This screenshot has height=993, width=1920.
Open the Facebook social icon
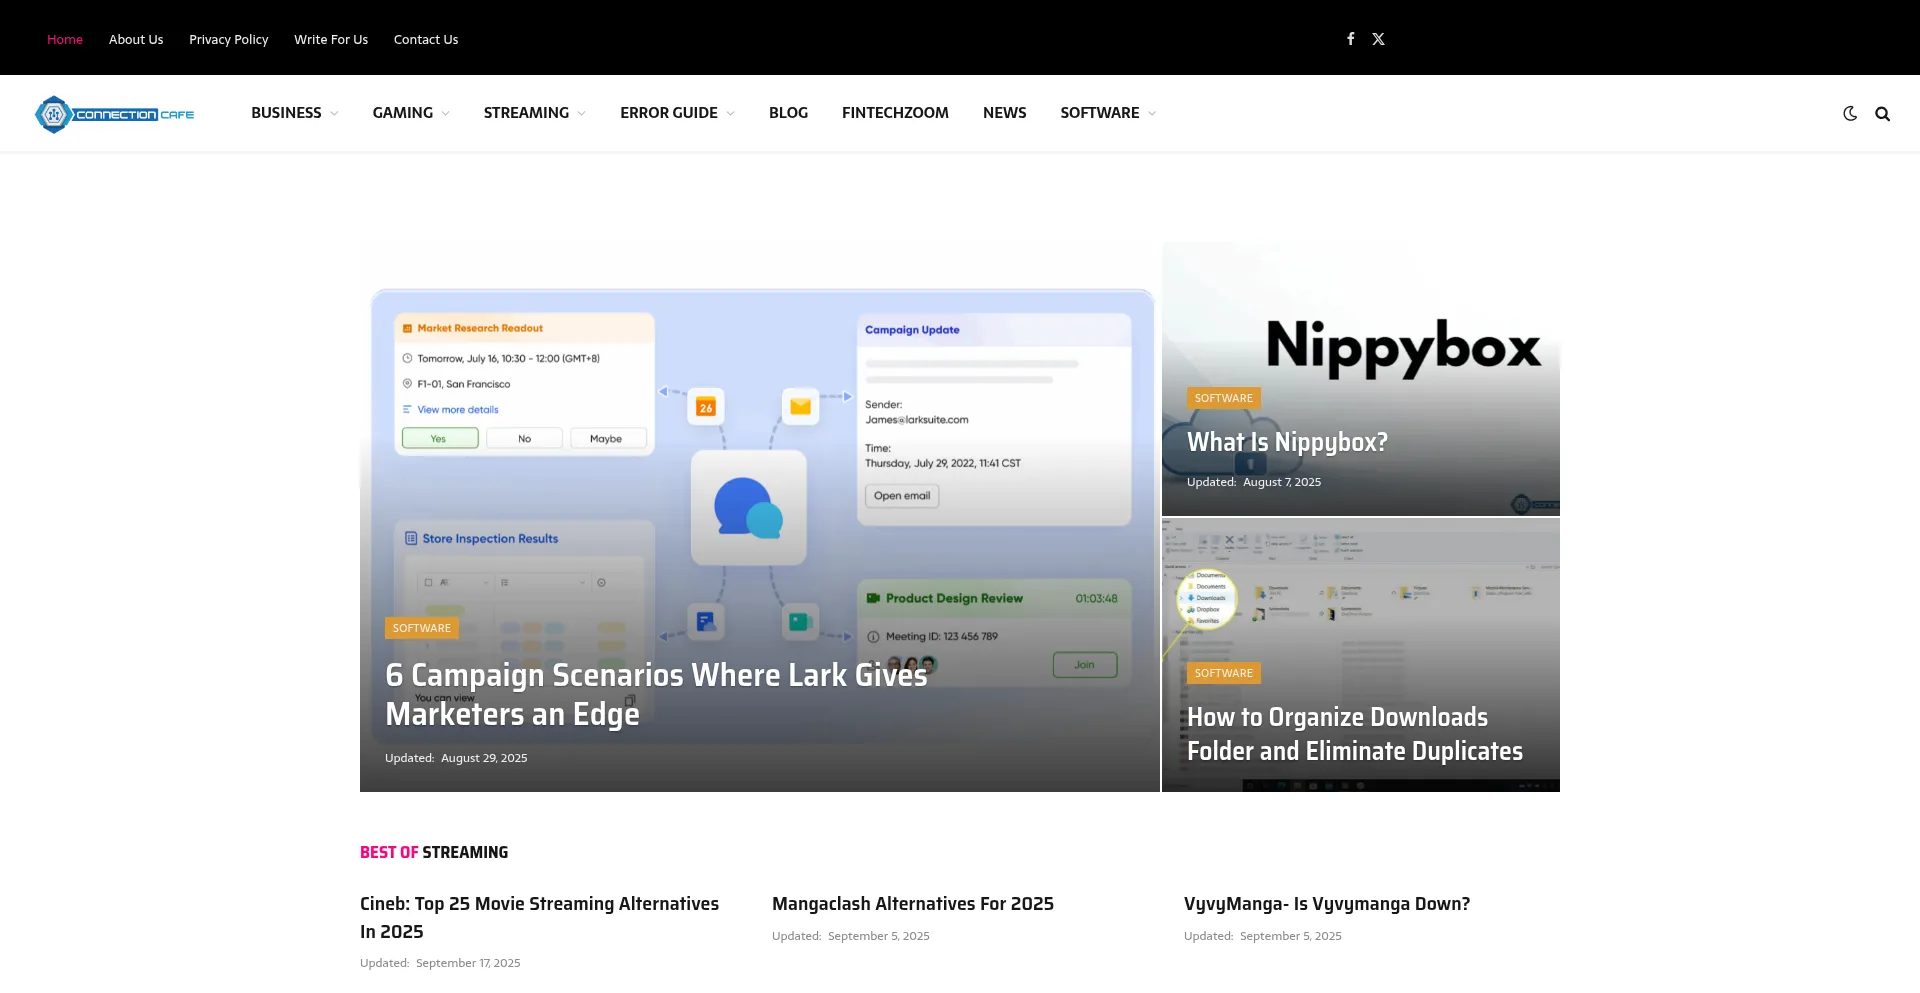click(1350, 39)
